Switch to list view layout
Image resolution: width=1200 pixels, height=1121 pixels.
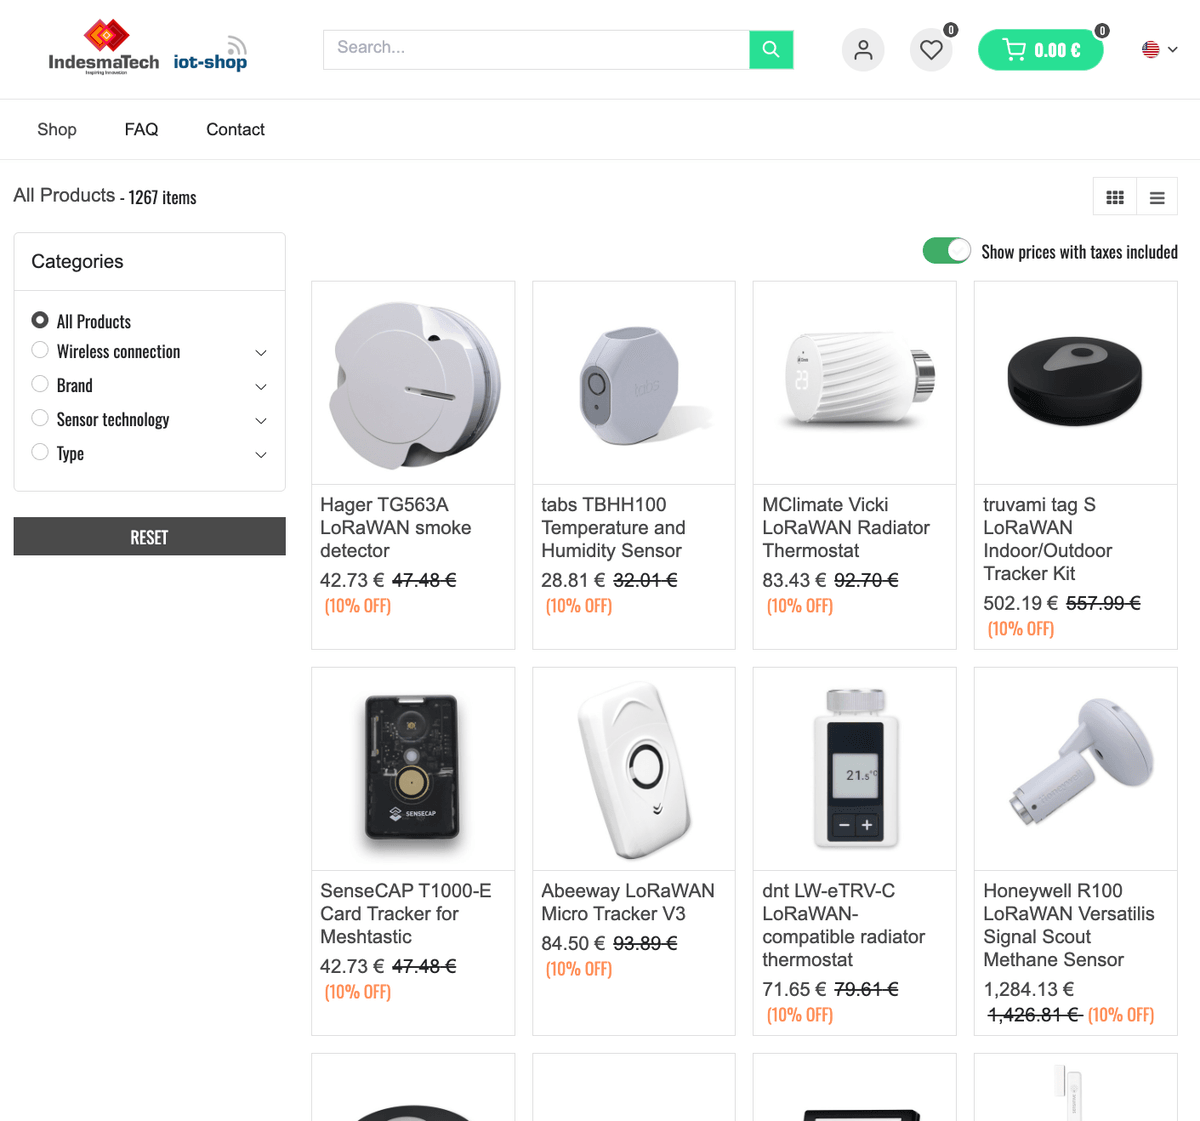[1157, 197]
